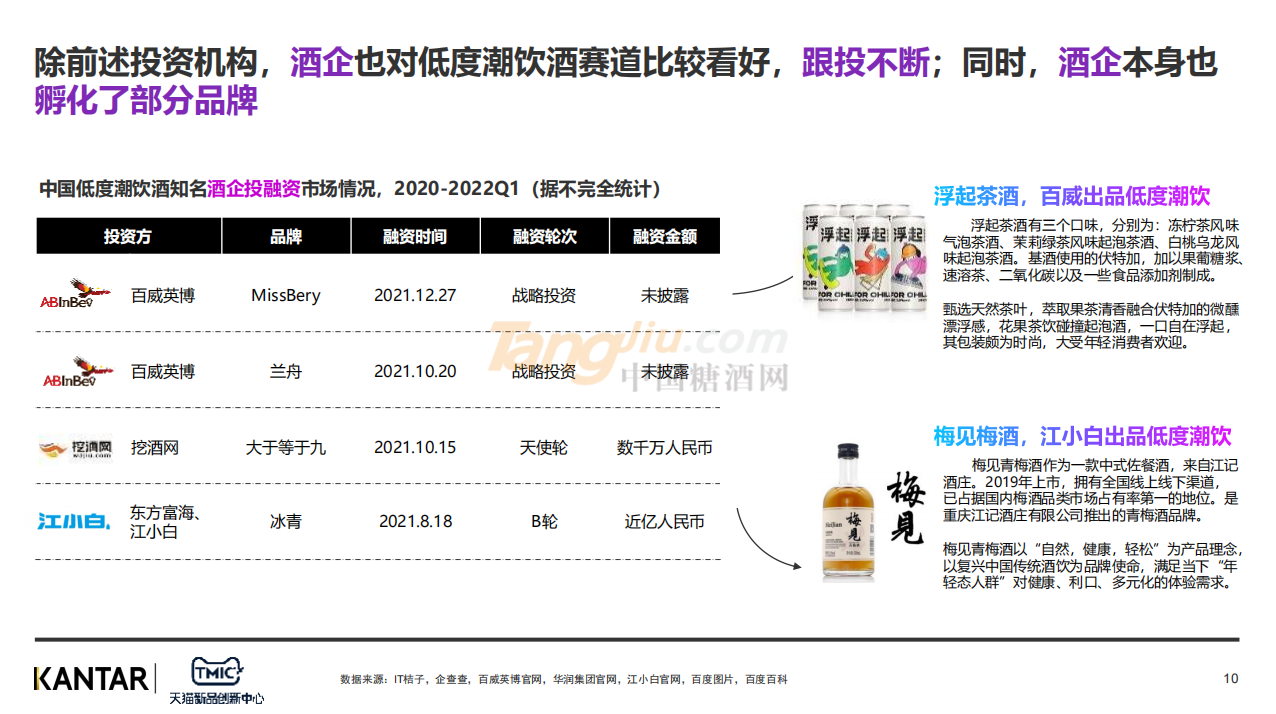The width and height of the screenshot is (1276, 714).
Task: Click the page number 10
Action: (x=1231, y=679)
